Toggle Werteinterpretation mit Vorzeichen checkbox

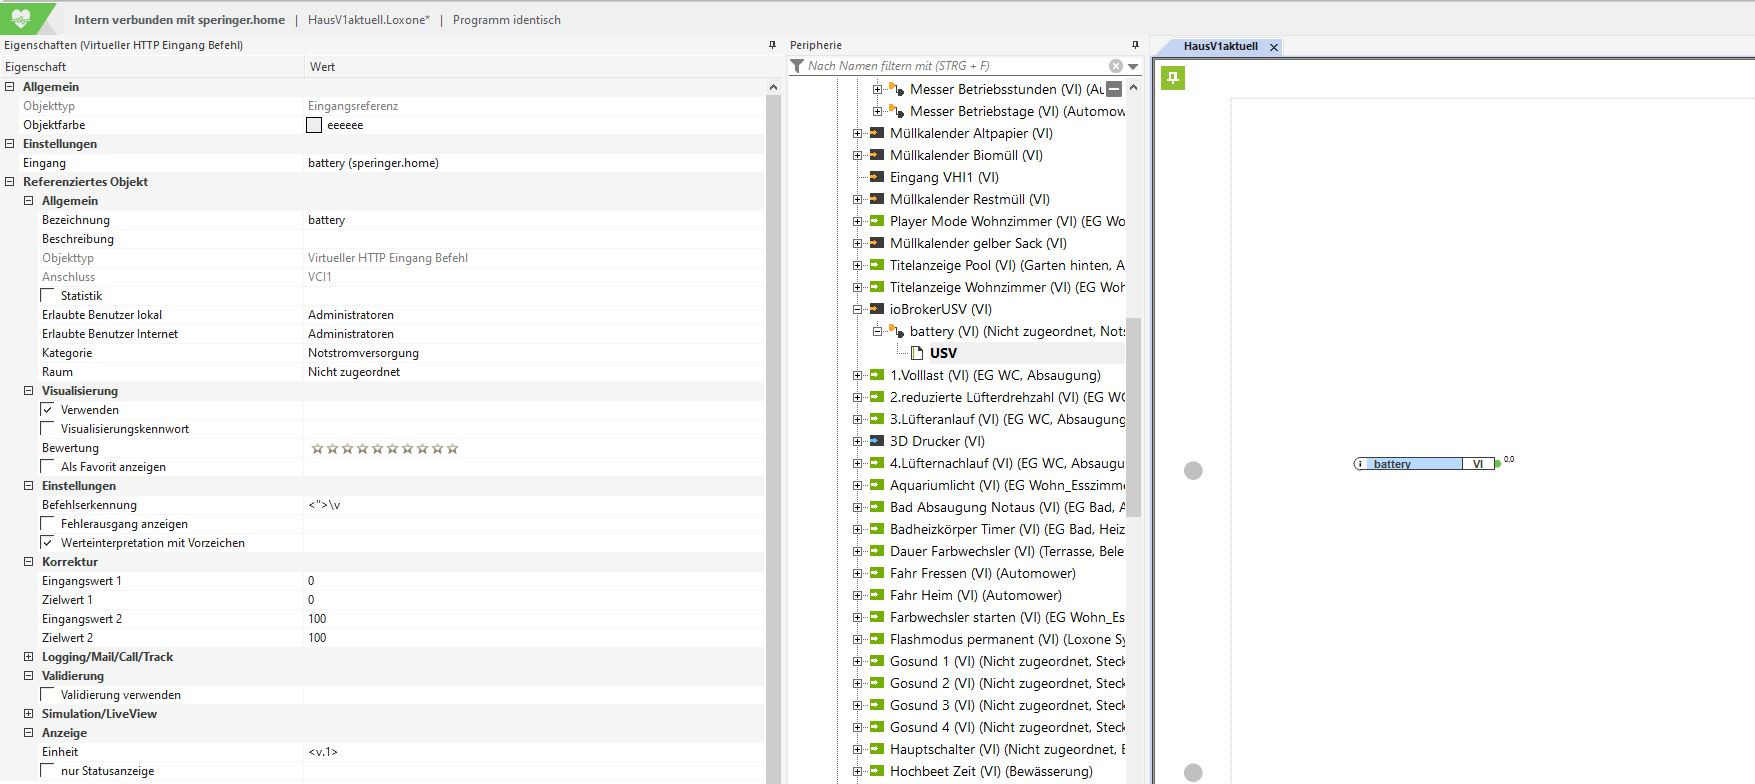(48, 543)
